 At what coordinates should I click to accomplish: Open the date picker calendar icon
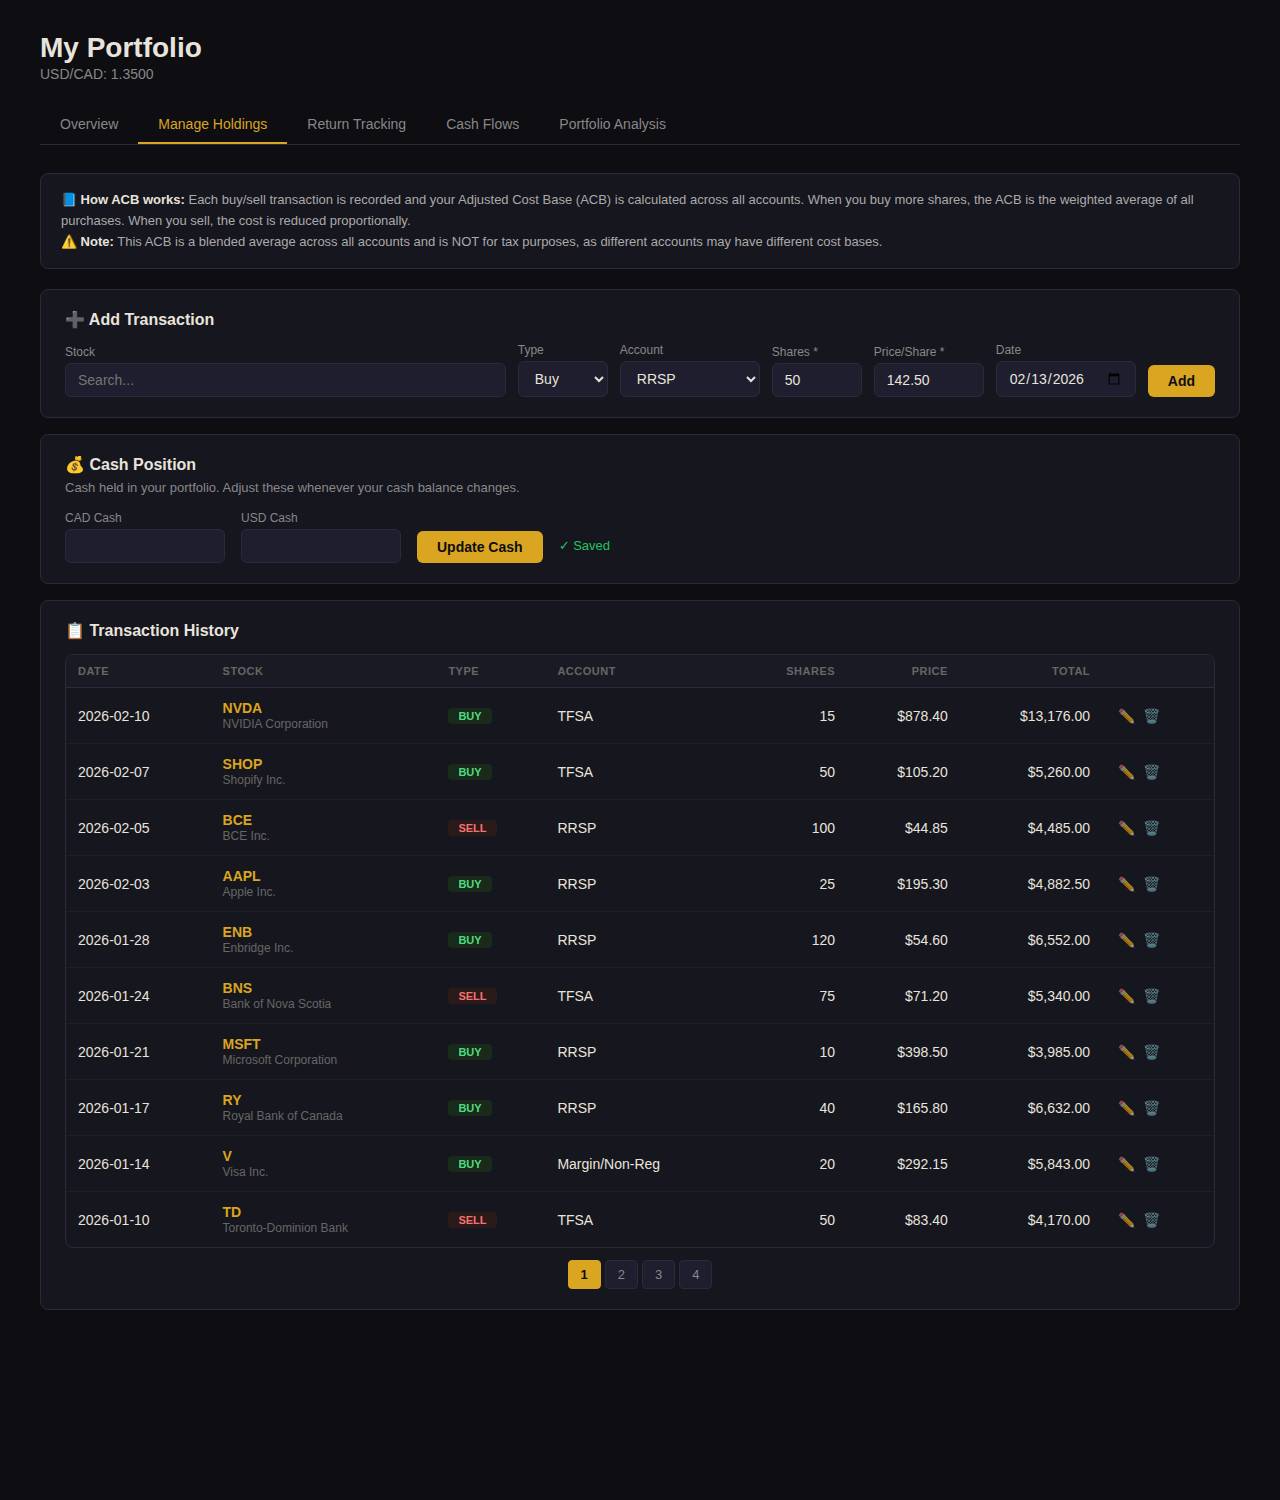[1114, 379]
